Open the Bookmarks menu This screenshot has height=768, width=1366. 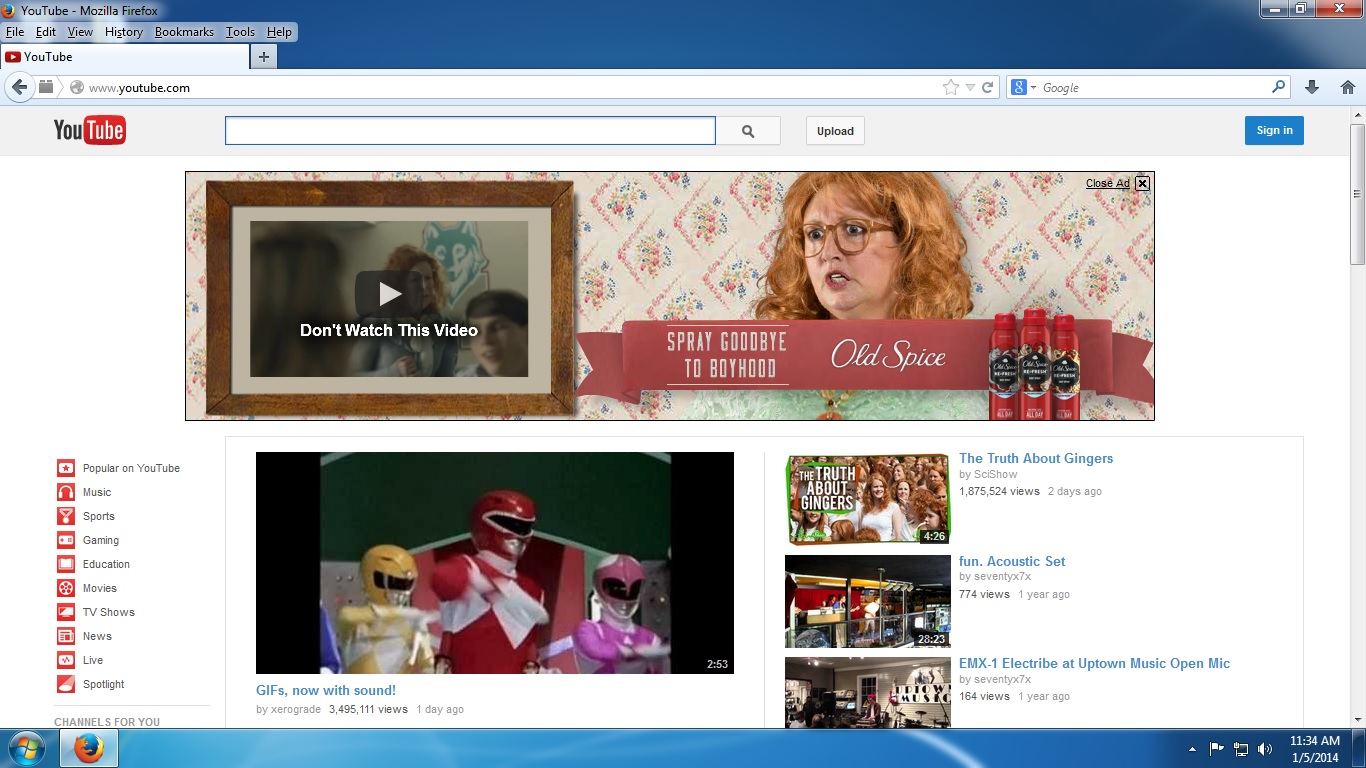coord(184,32)
